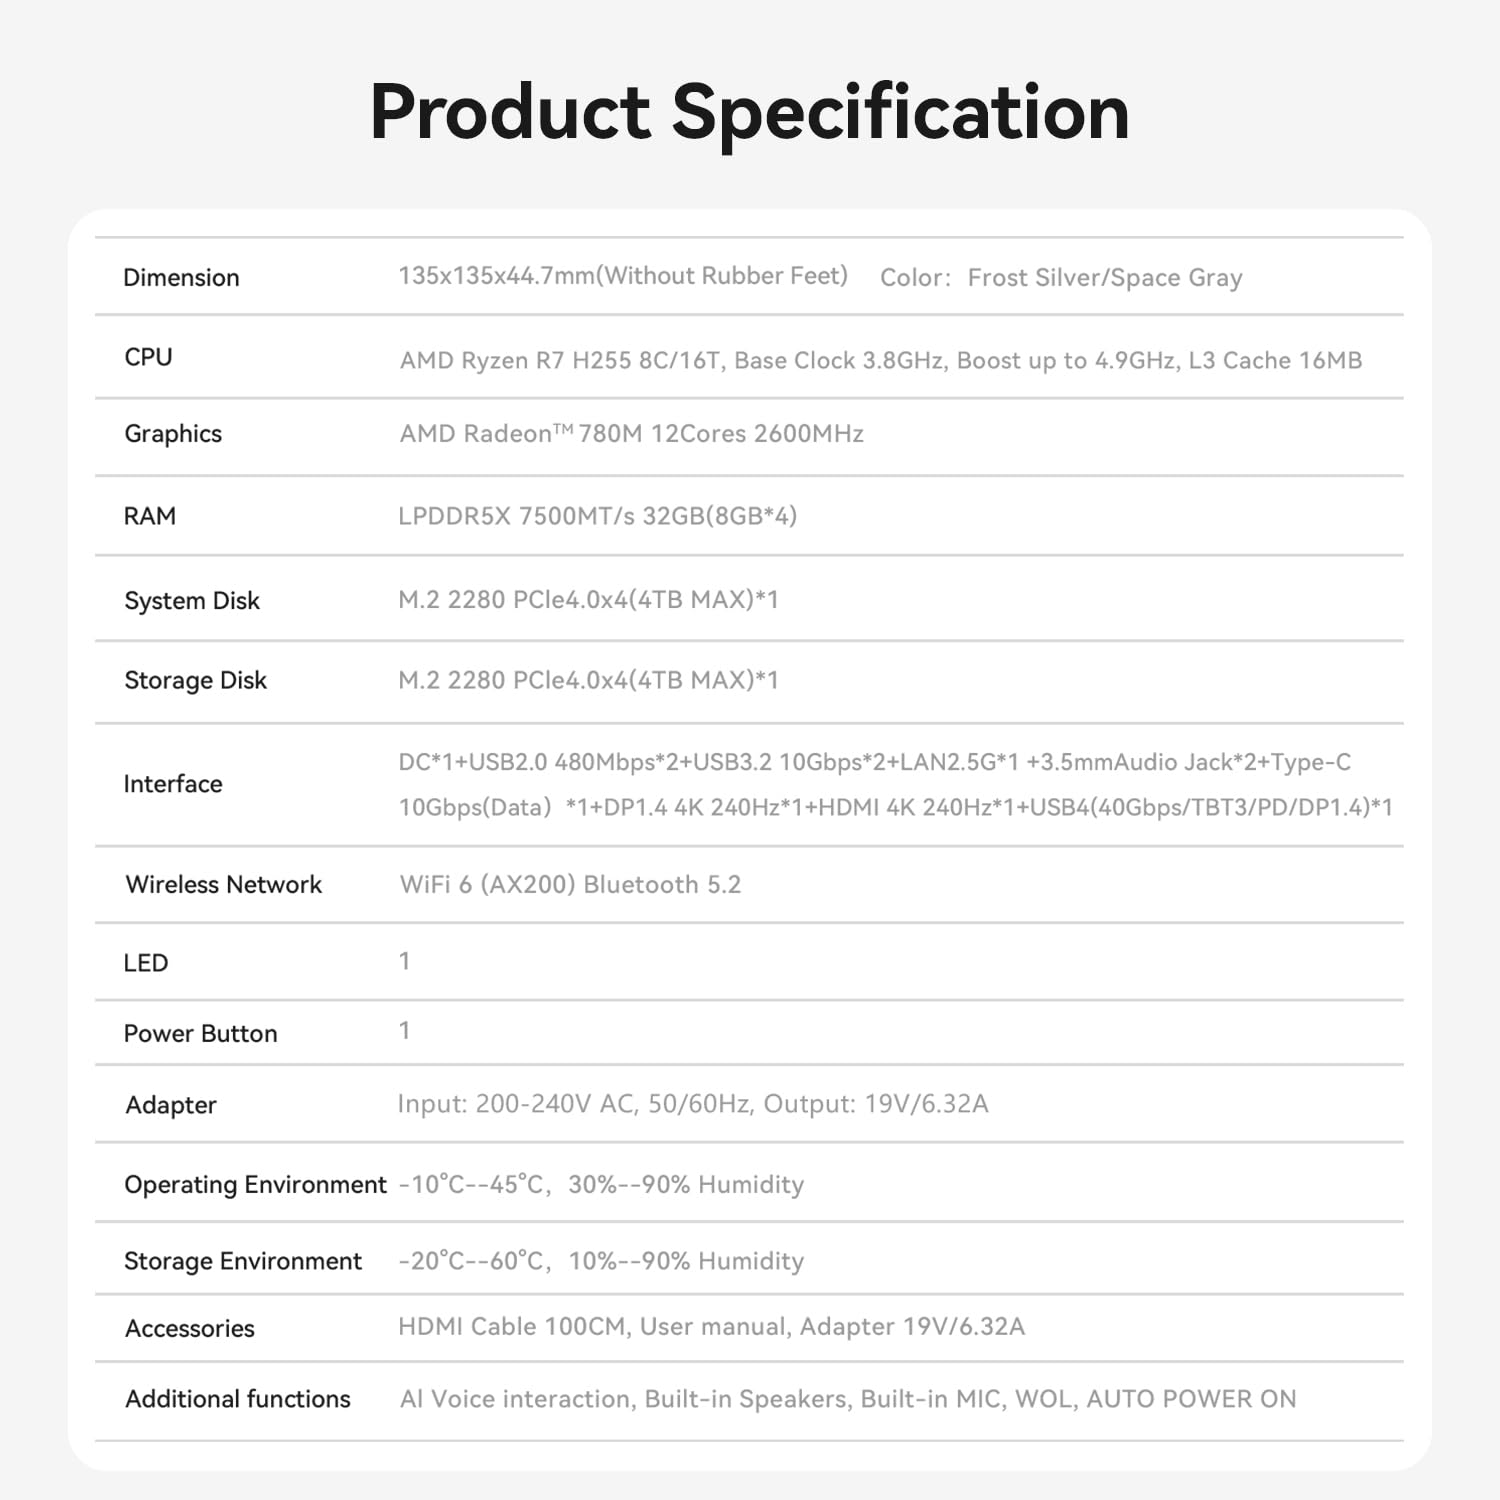Click the RAM row label
This screenshot has height=1500, width=1500.
point(149,516)
